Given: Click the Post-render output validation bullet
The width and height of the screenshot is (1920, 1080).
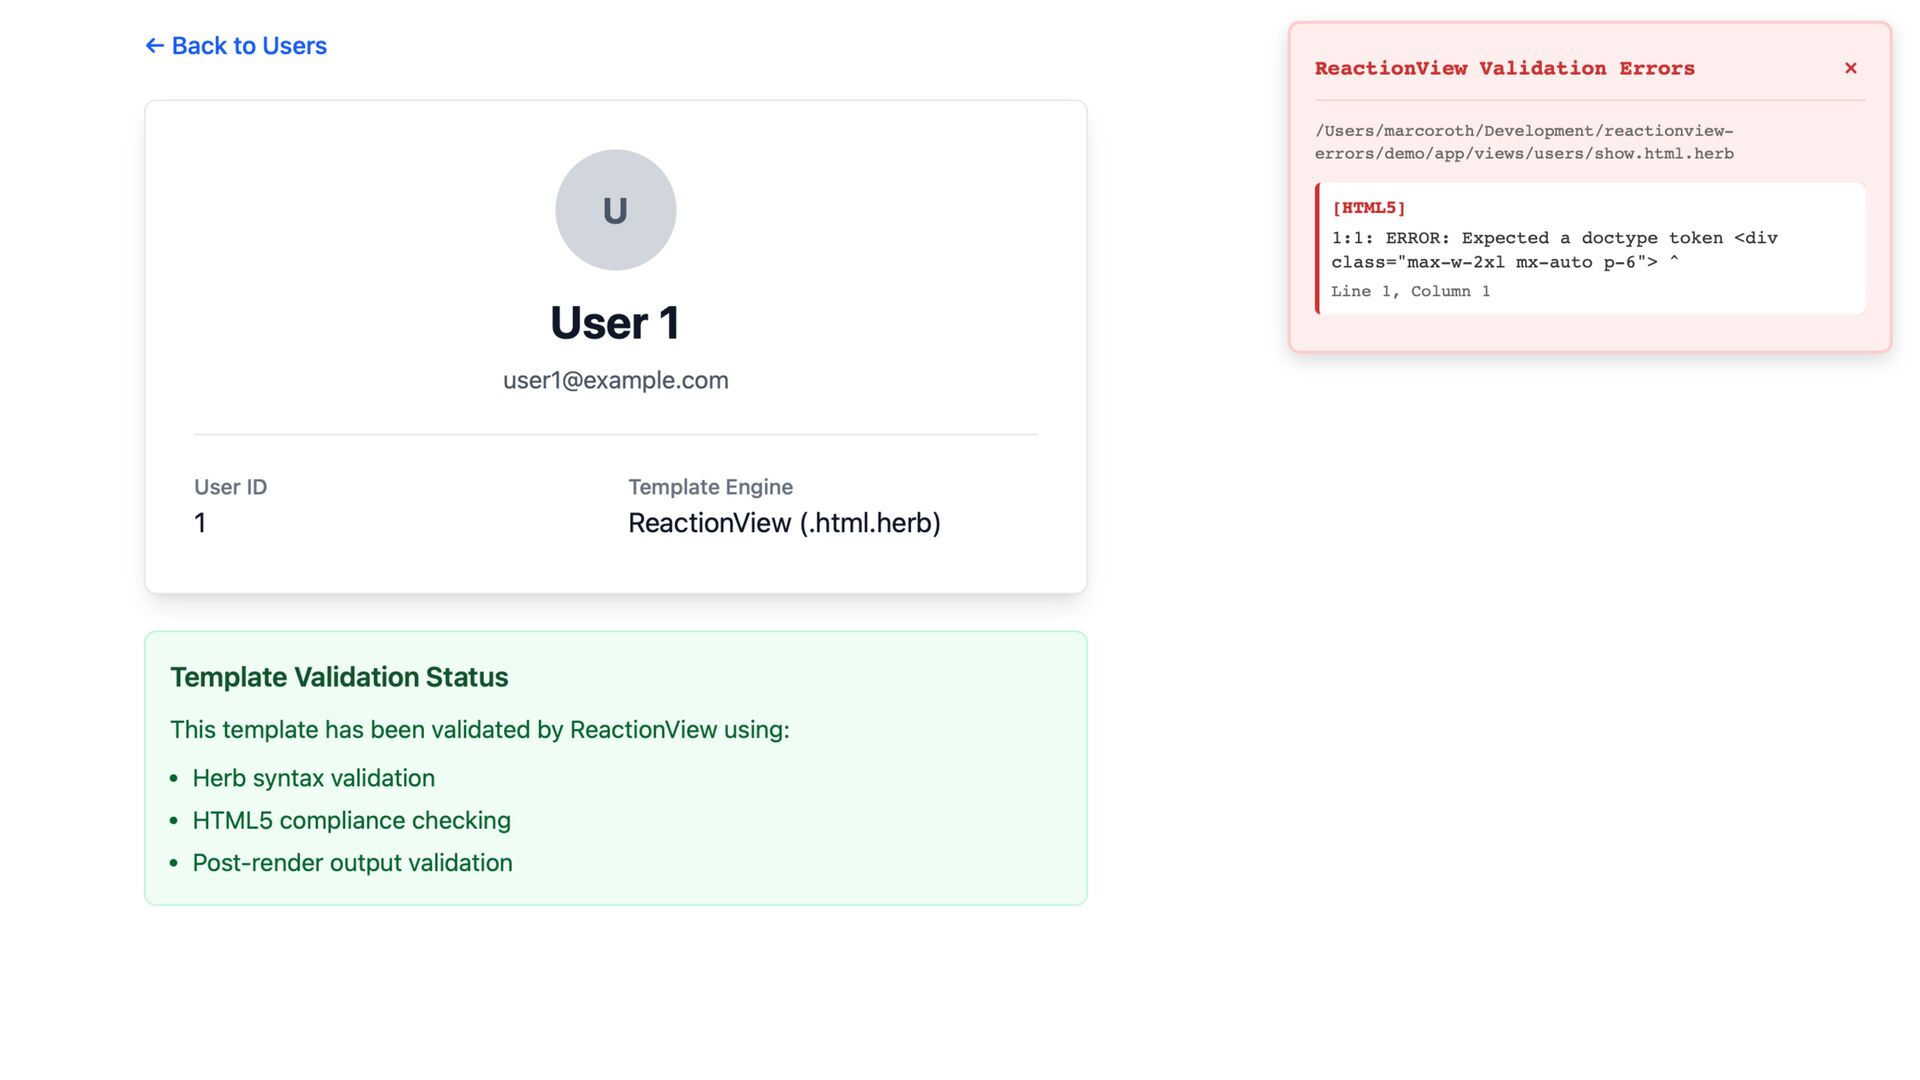Looking at the screenshot, I should pos(352,863).
